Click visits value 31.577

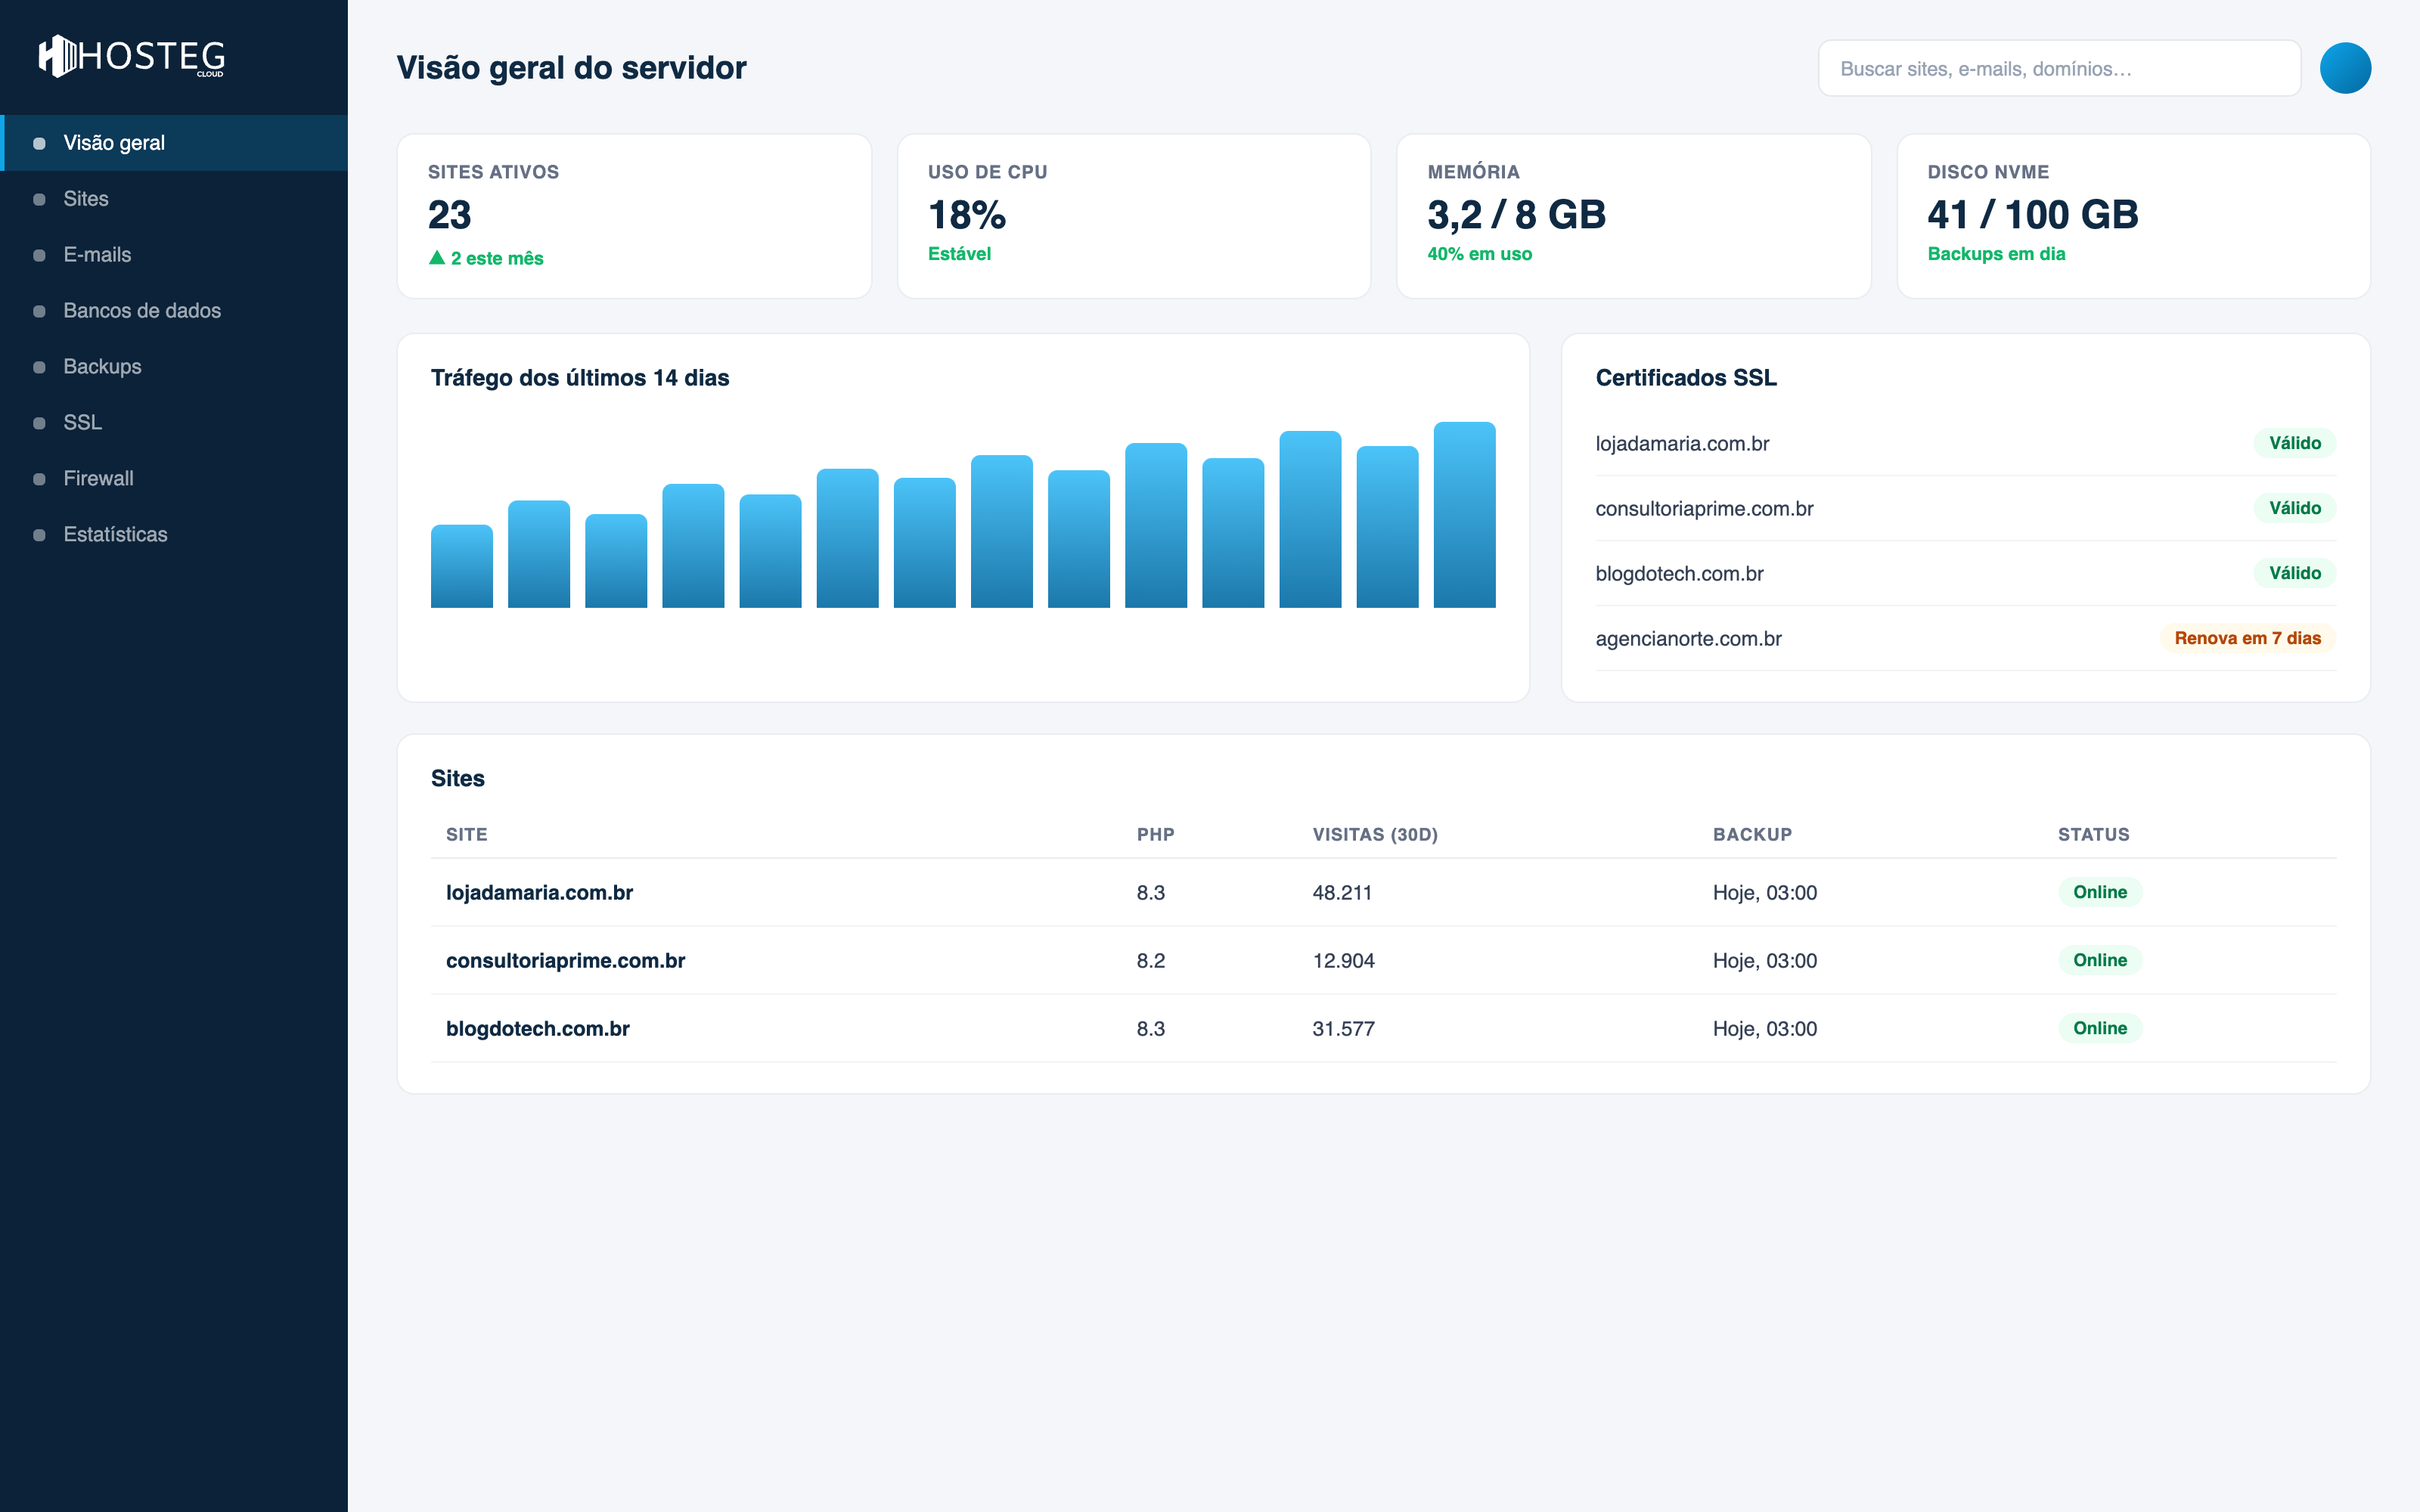1343,1029
